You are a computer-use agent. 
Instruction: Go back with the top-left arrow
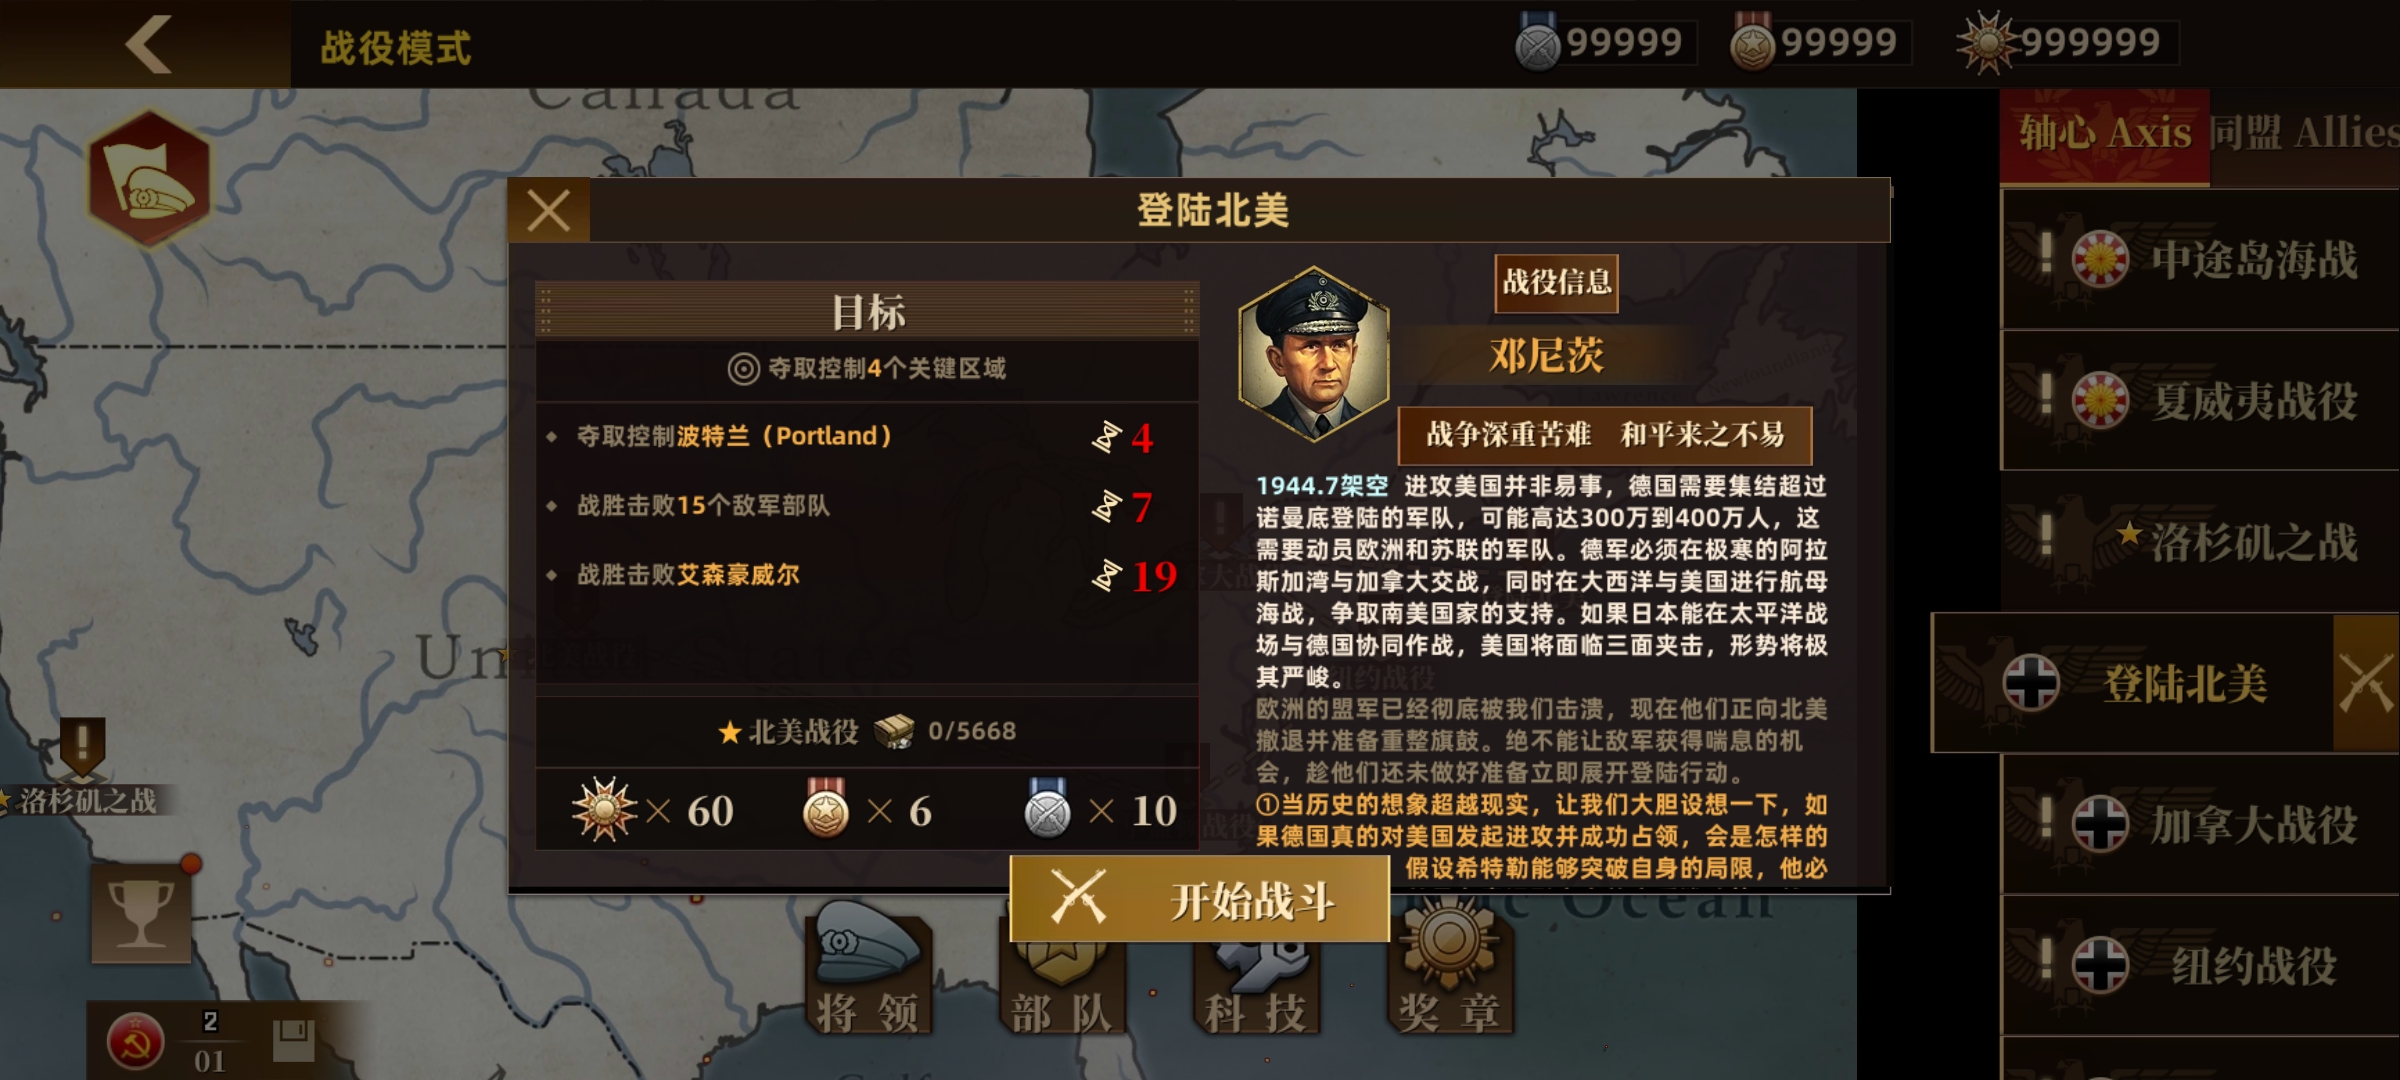tap(148, 45)
